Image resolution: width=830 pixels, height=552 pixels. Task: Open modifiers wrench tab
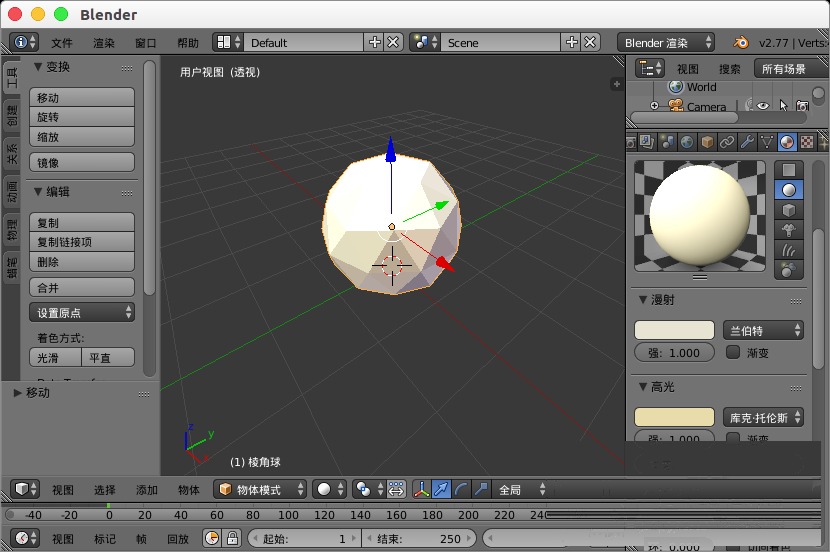[x=747, y=142]
